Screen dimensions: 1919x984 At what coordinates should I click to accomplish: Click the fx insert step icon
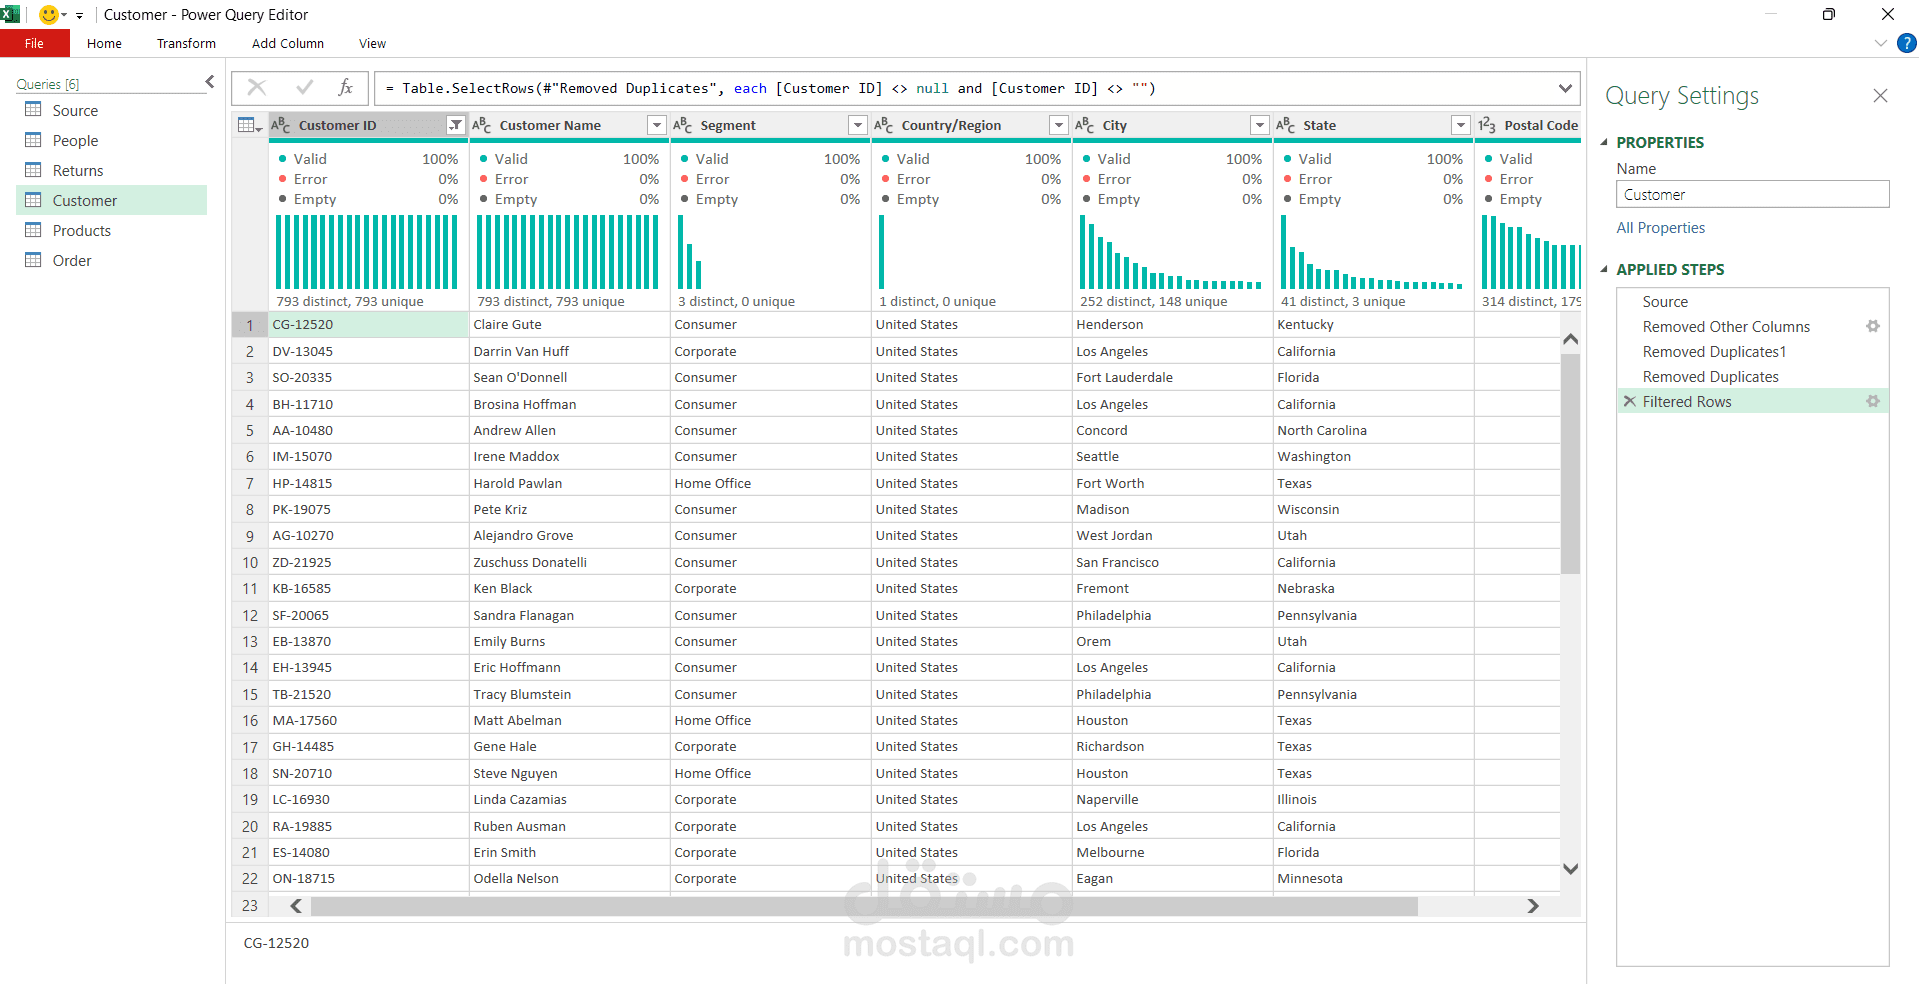pyautogui.click(x=345, y=88)
